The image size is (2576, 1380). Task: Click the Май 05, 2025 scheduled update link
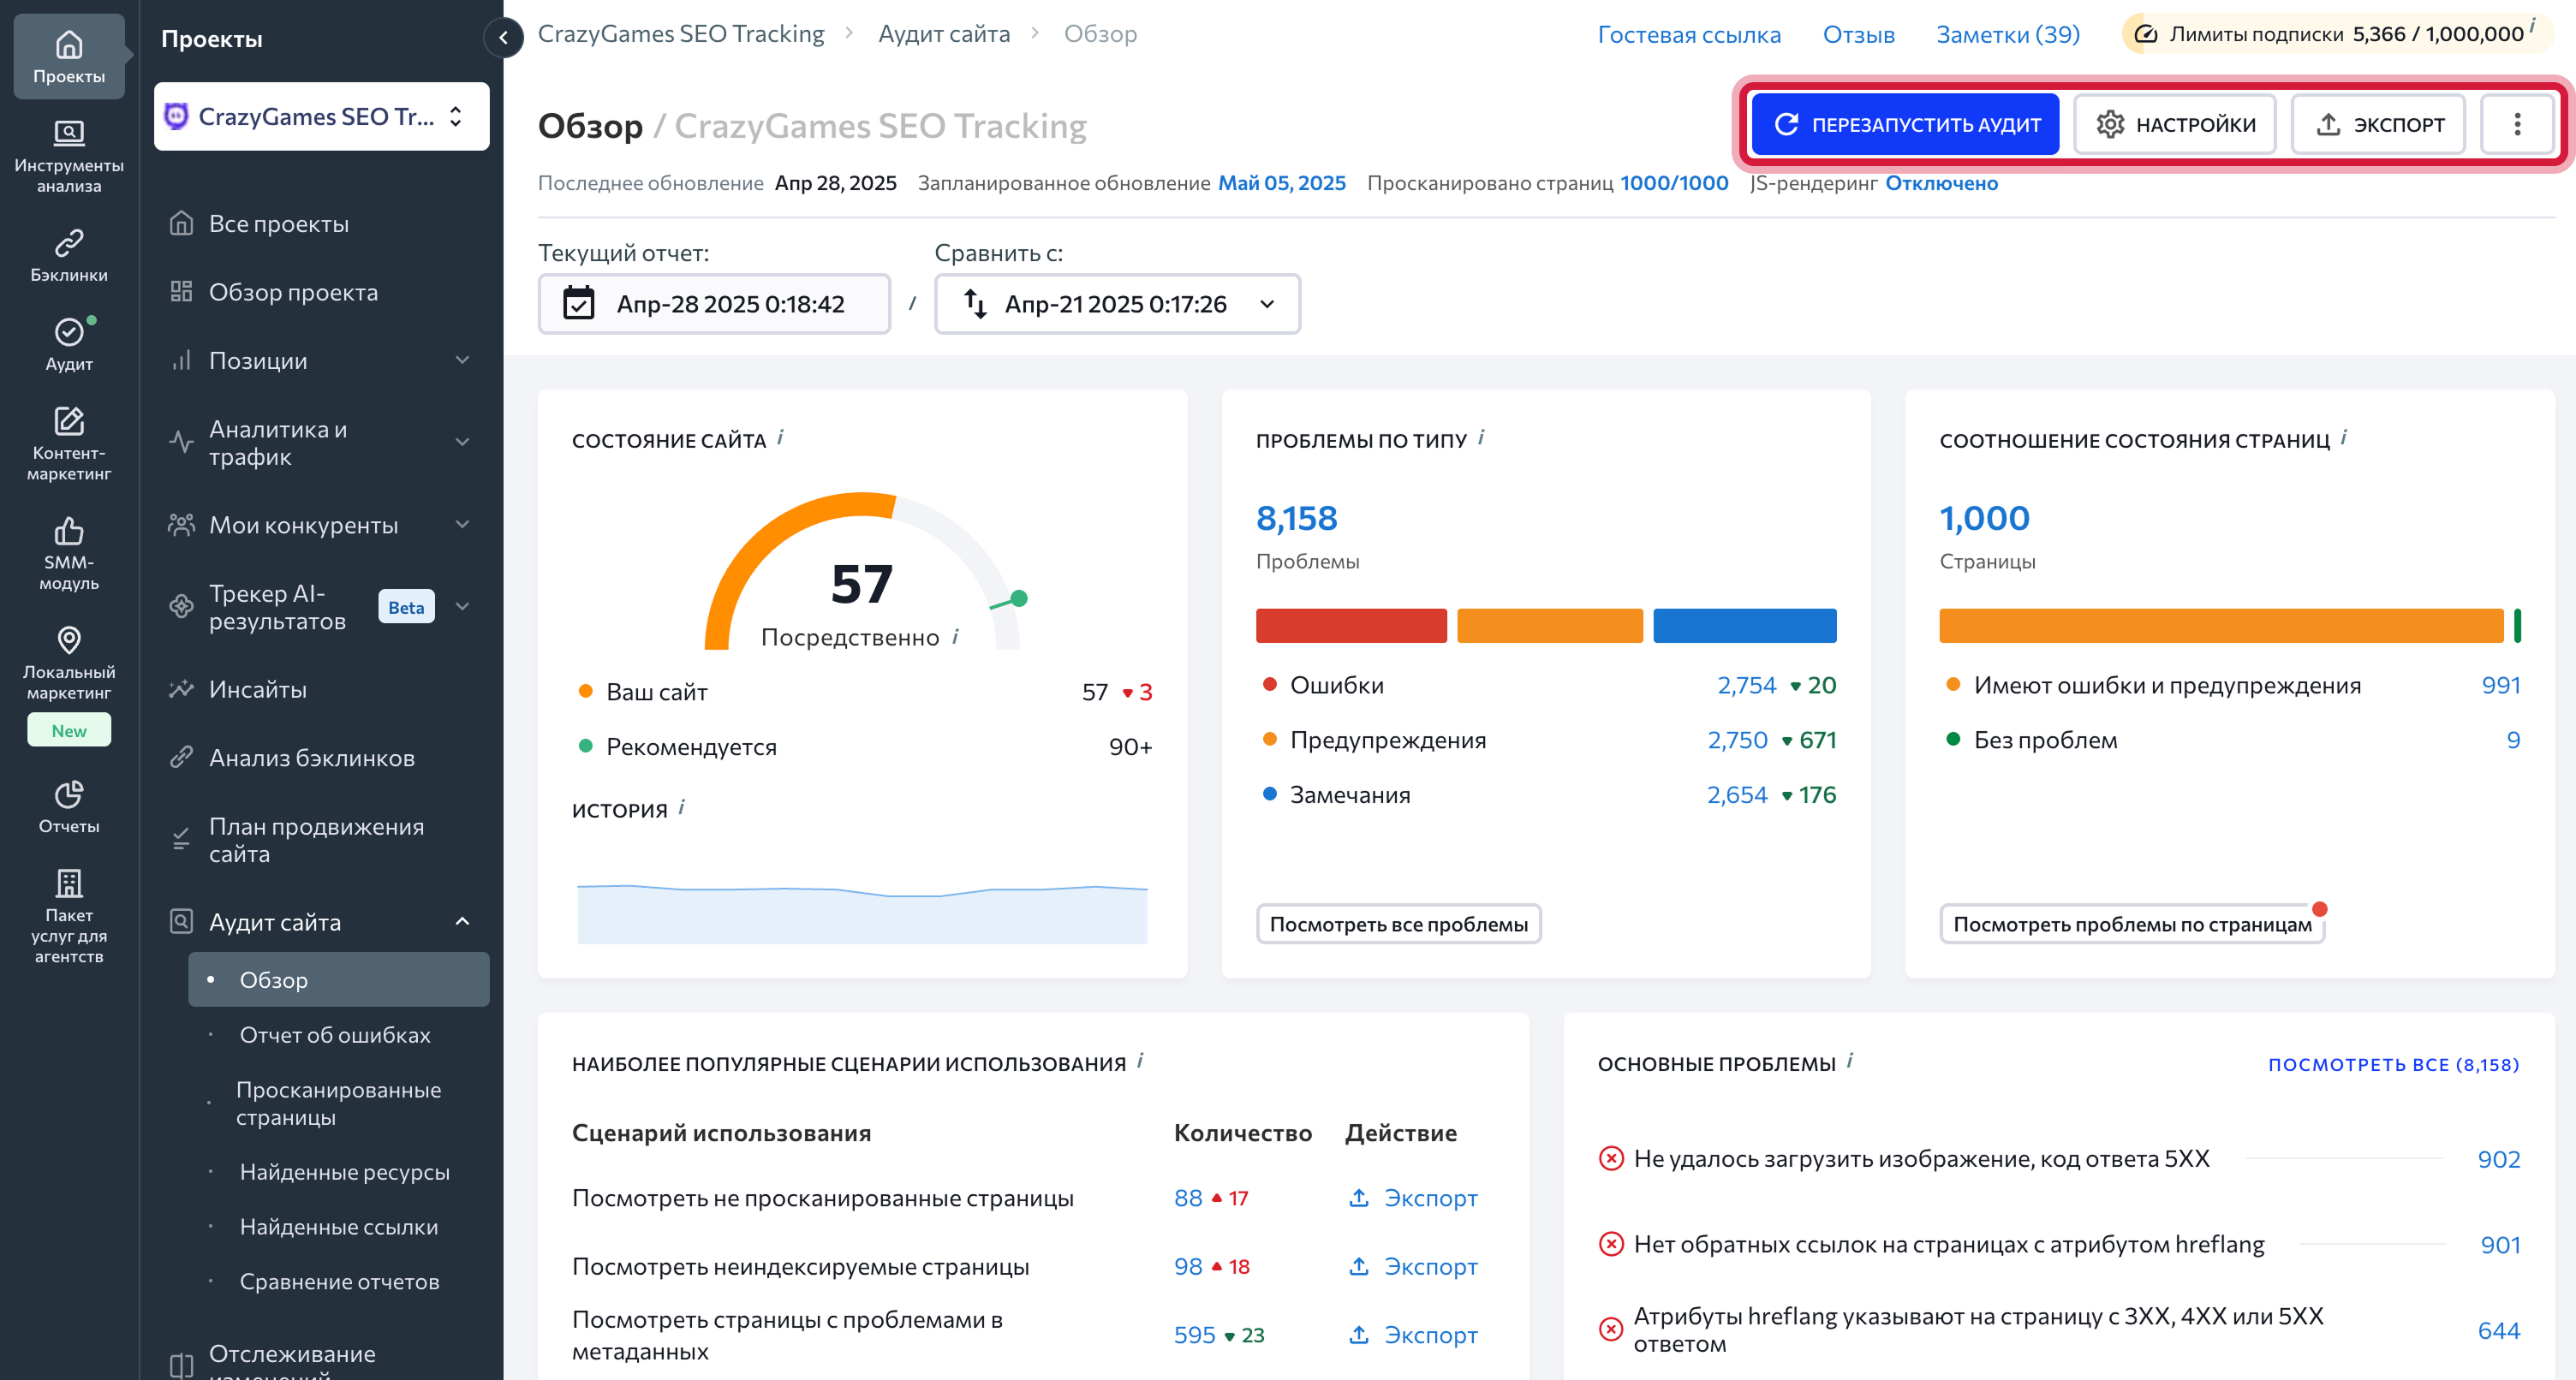click(1281, 183)
